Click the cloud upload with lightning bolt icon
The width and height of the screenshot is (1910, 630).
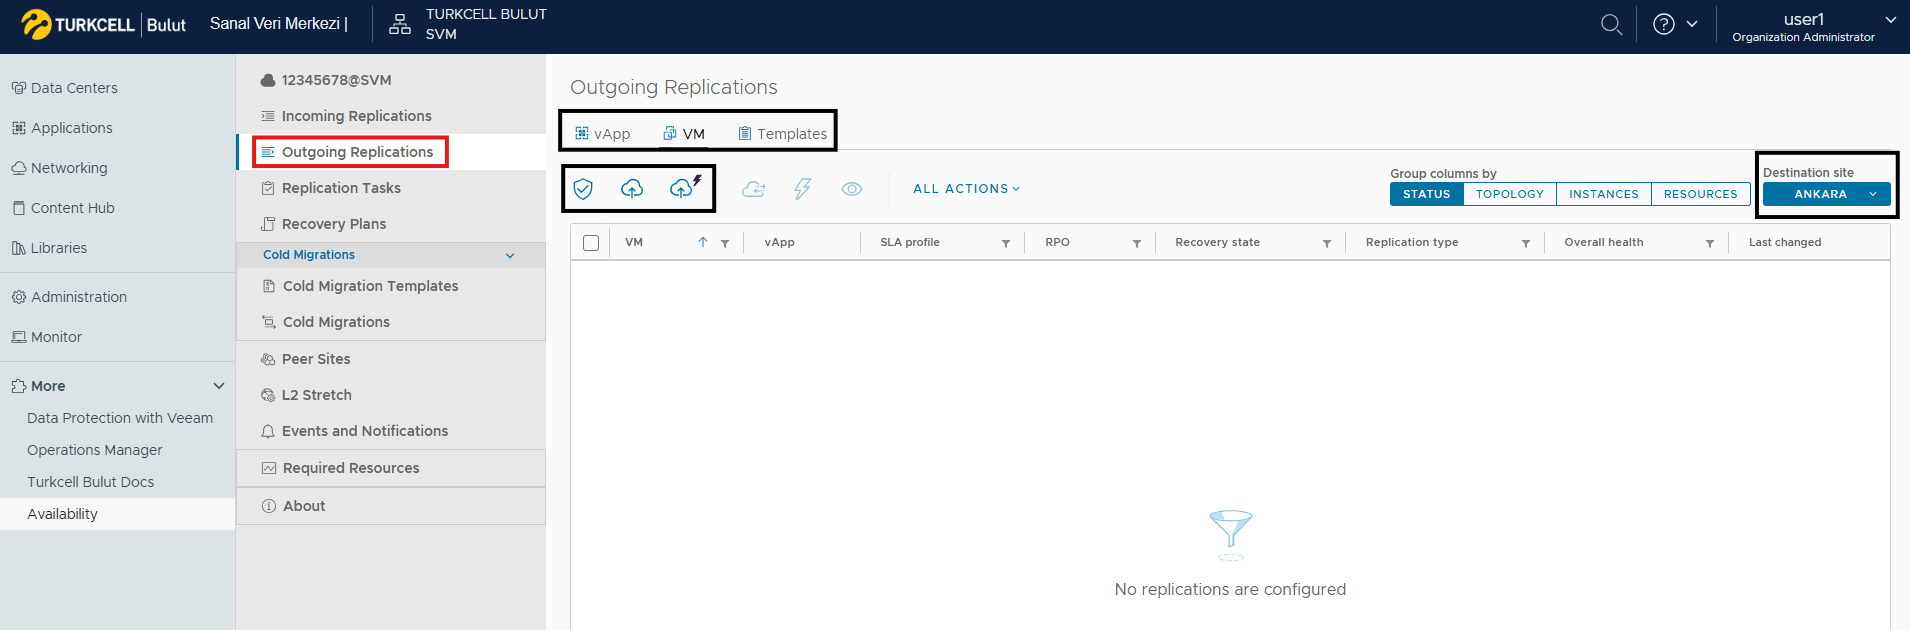pos(686,187)
